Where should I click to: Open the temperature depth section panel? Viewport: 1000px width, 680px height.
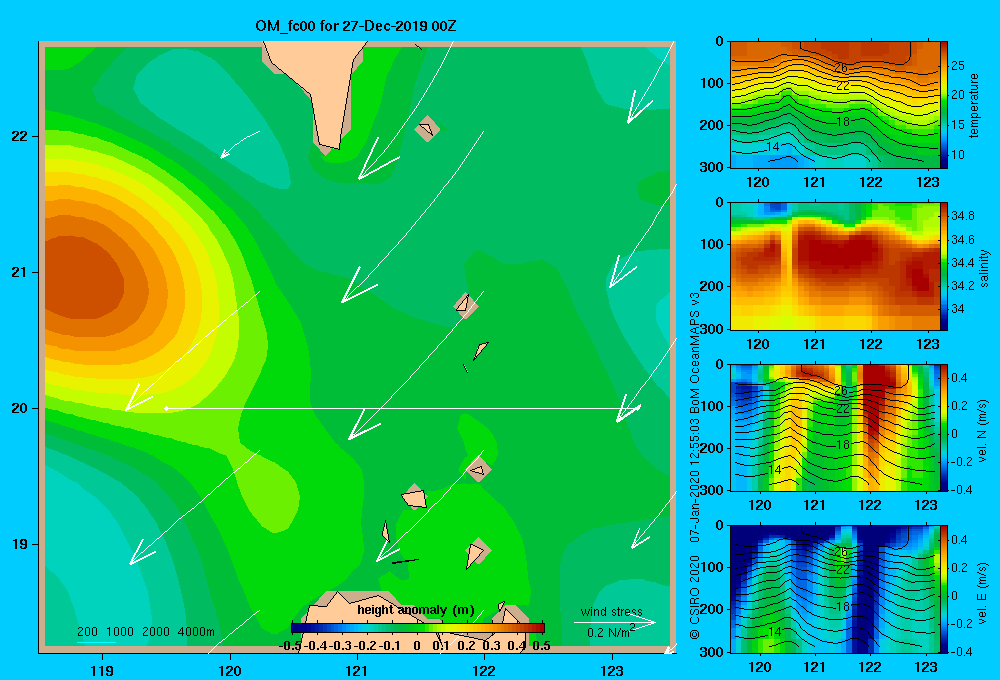[835, 105]
